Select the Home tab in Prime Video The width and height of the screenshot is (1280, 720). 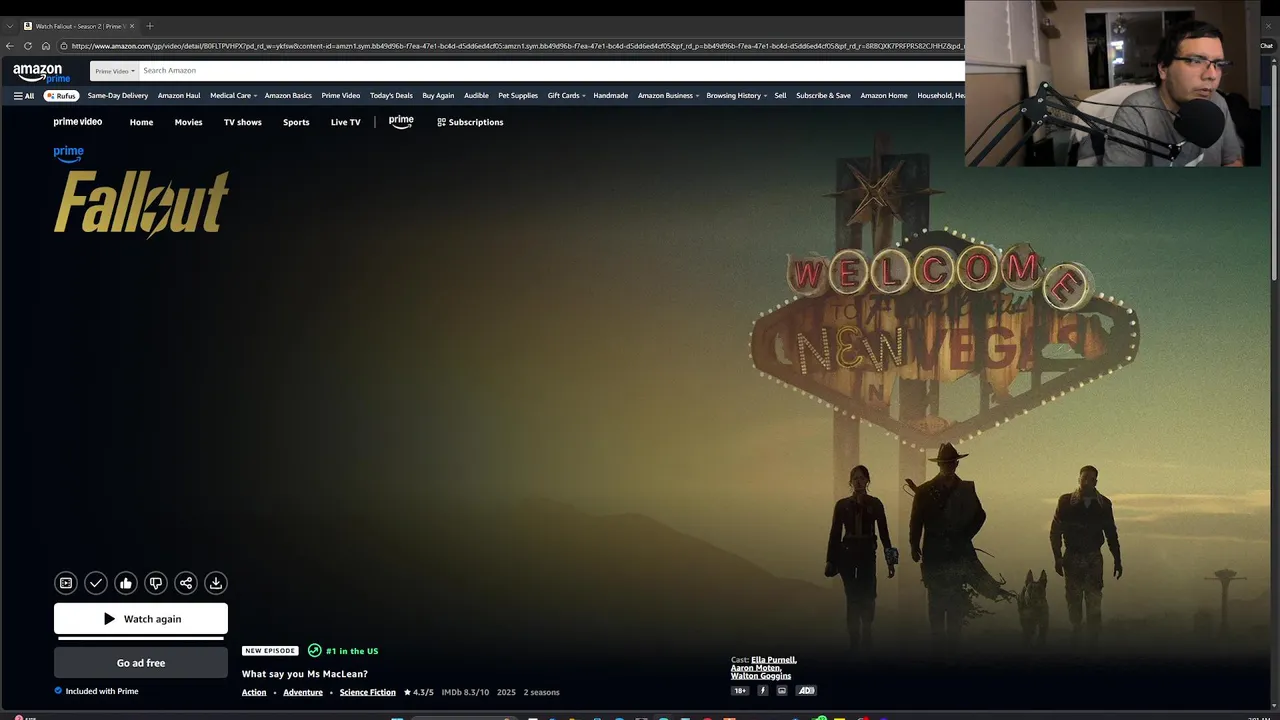click(141, 122)
